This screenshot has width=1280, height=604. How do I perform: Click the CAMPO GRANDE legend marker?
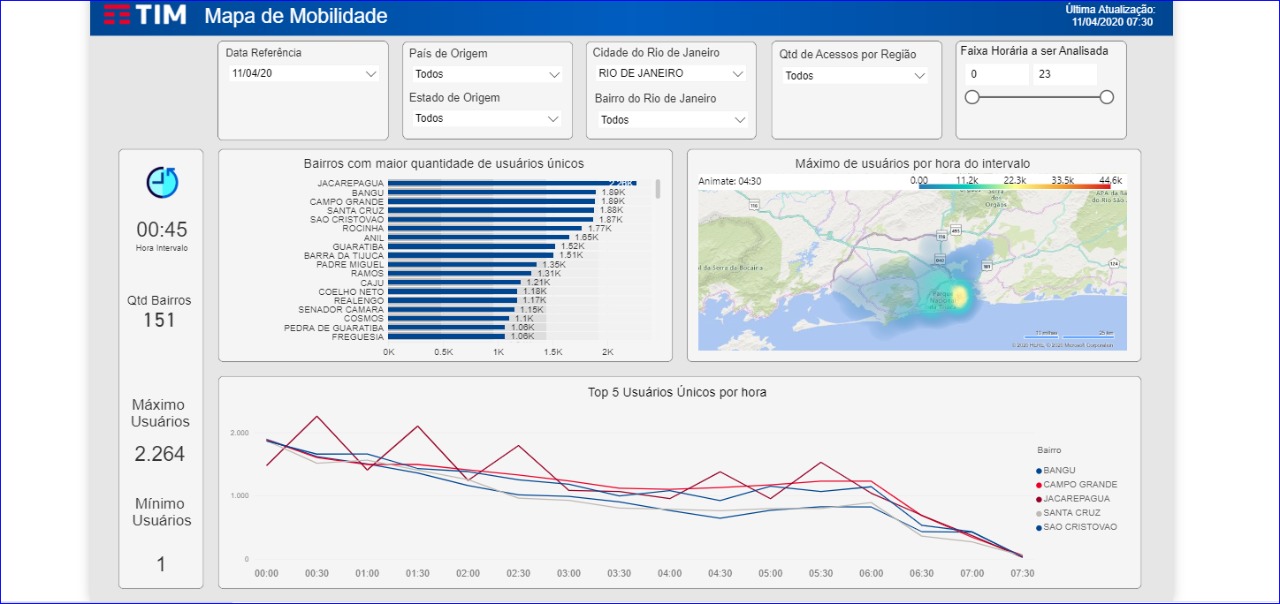tap(1039, 484)
